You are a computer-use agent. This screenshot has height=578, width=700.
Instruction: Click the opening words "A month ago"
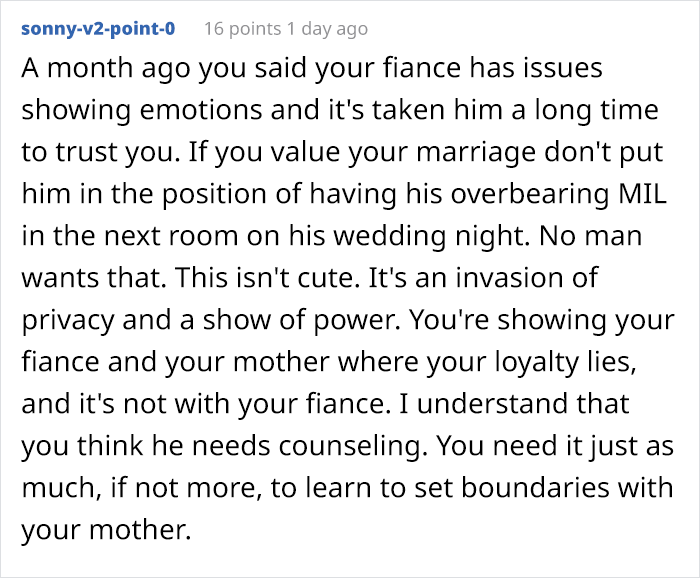click(85, 71)
